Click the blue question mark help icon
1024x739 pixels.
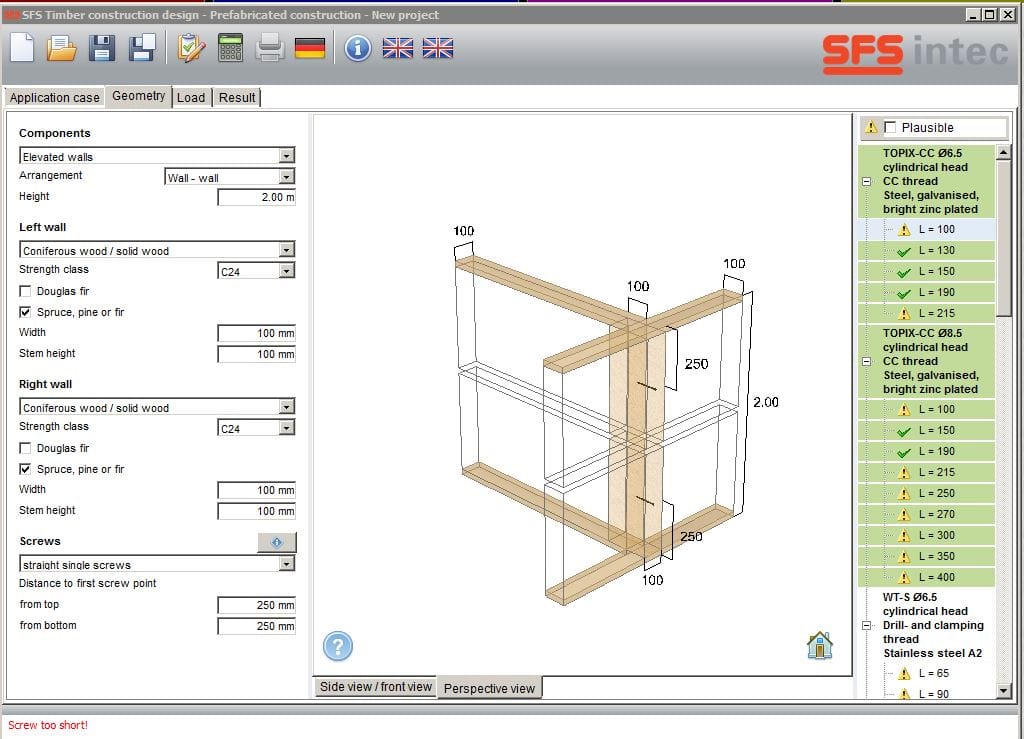click(x=338, y=645)
